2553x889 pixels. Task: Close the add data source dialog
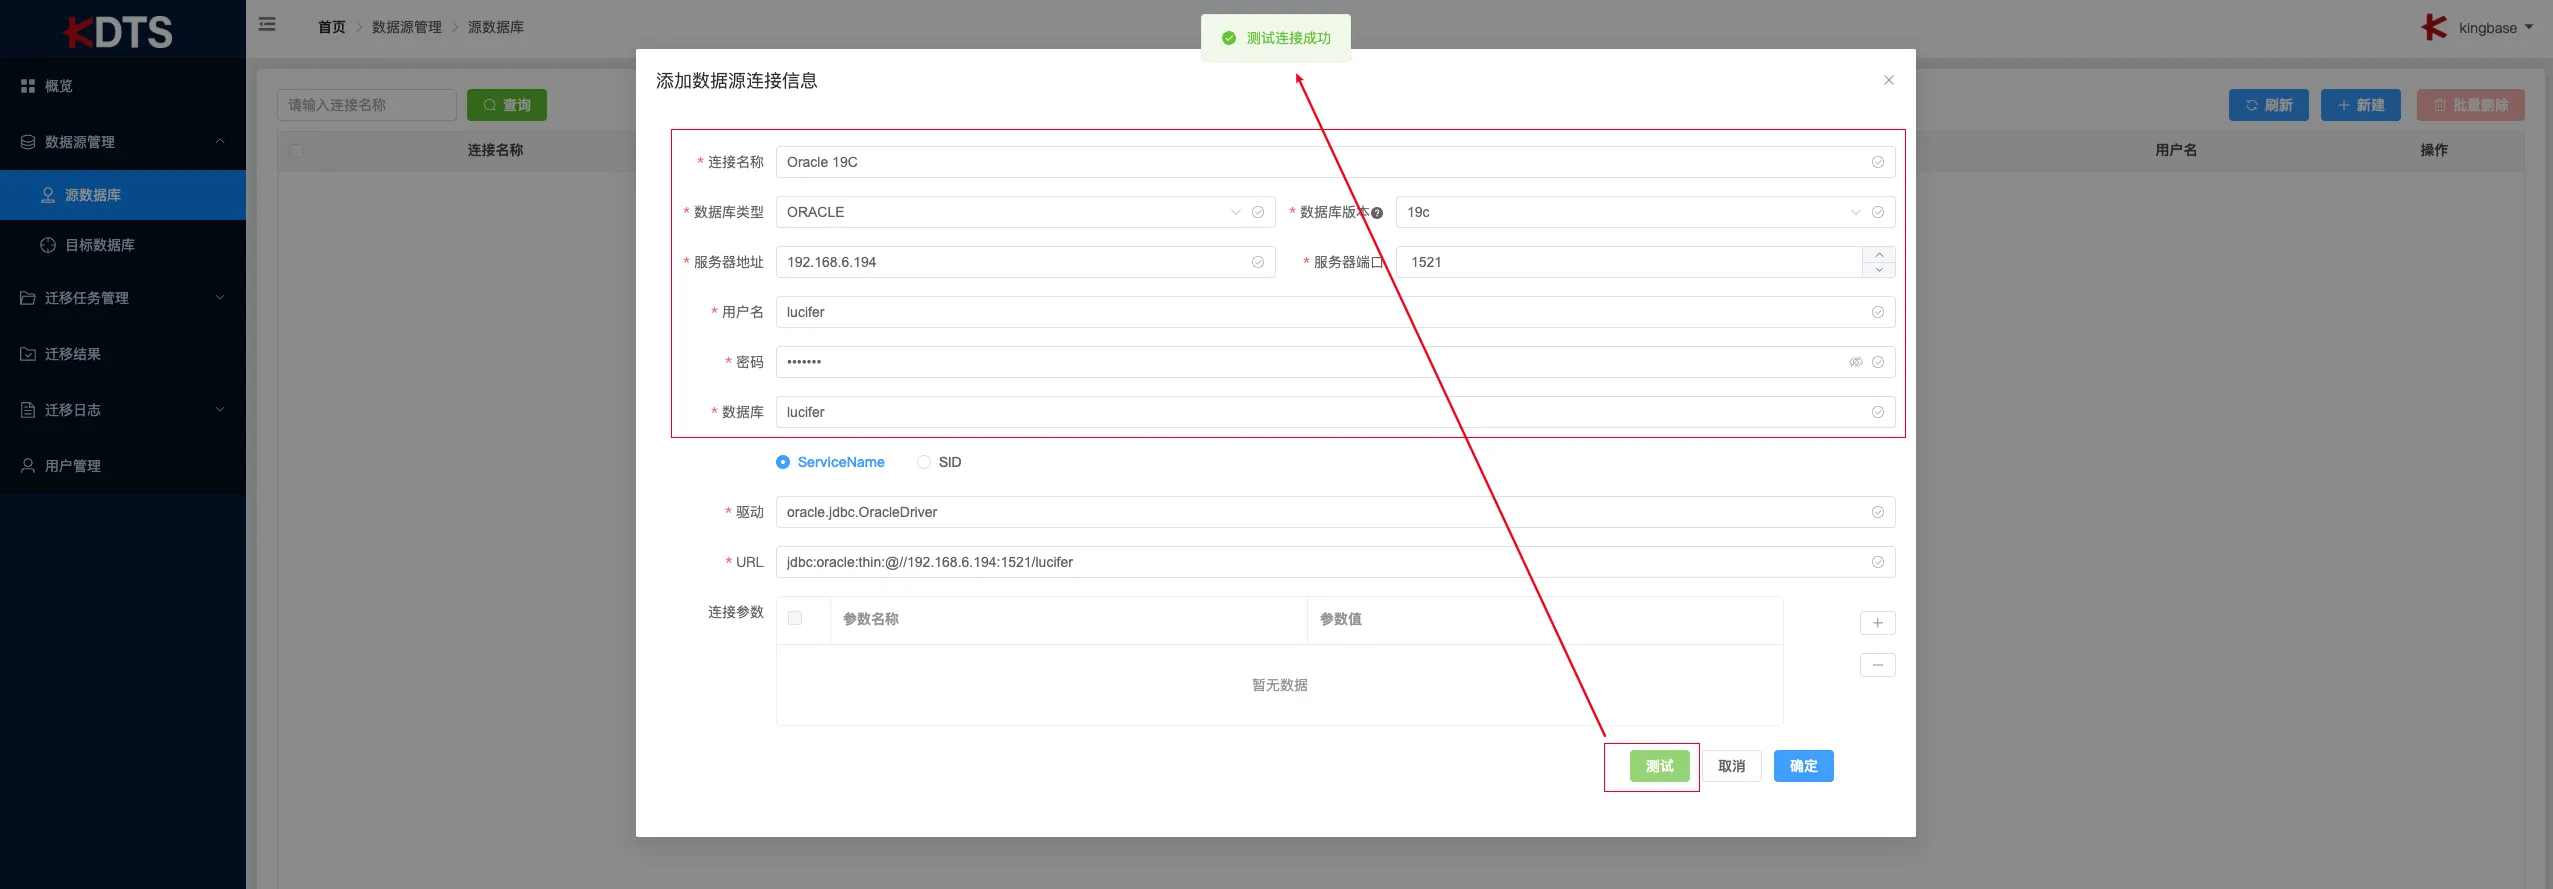1888,80
